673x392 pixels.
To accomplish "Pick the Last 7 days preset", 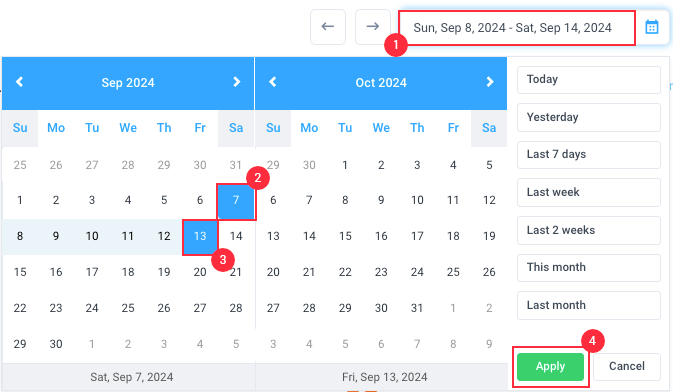I will (x=588, y=155).
